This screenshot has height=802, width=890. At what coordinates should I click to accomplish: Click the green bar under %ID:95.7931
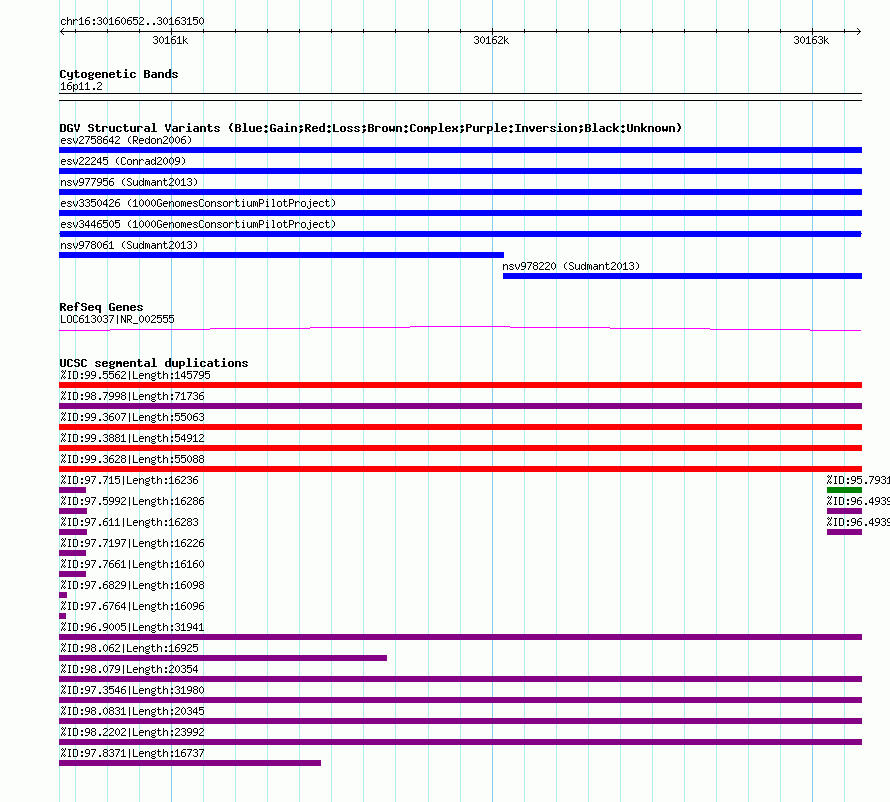pyautogui.click(x=845, y=490)
